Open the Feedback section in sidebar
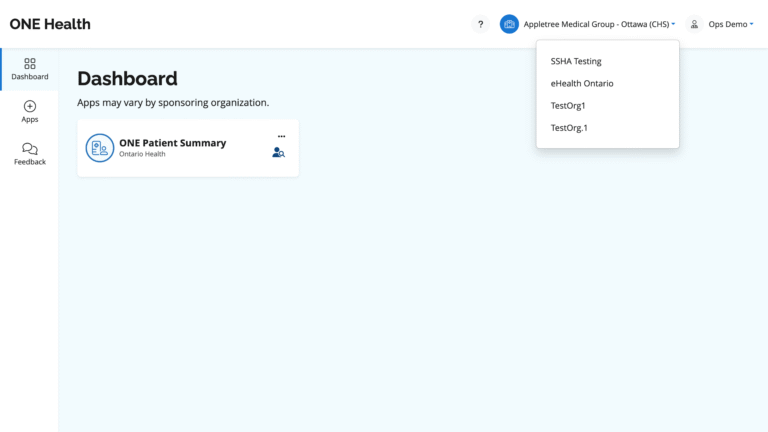Screen dimensions: 768x432 29,154
